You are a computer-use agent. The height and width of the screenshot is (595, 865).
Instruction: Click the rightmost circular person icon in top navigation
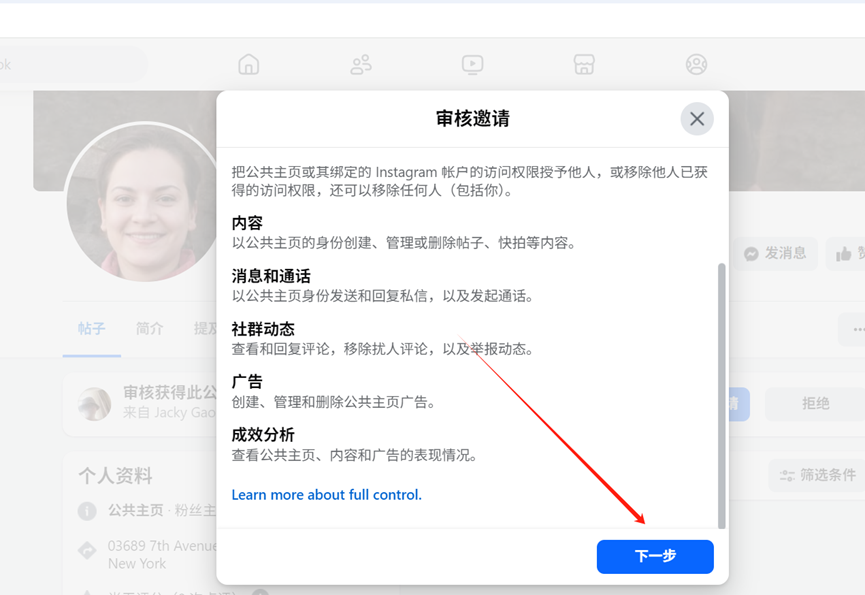coord(697,65)
